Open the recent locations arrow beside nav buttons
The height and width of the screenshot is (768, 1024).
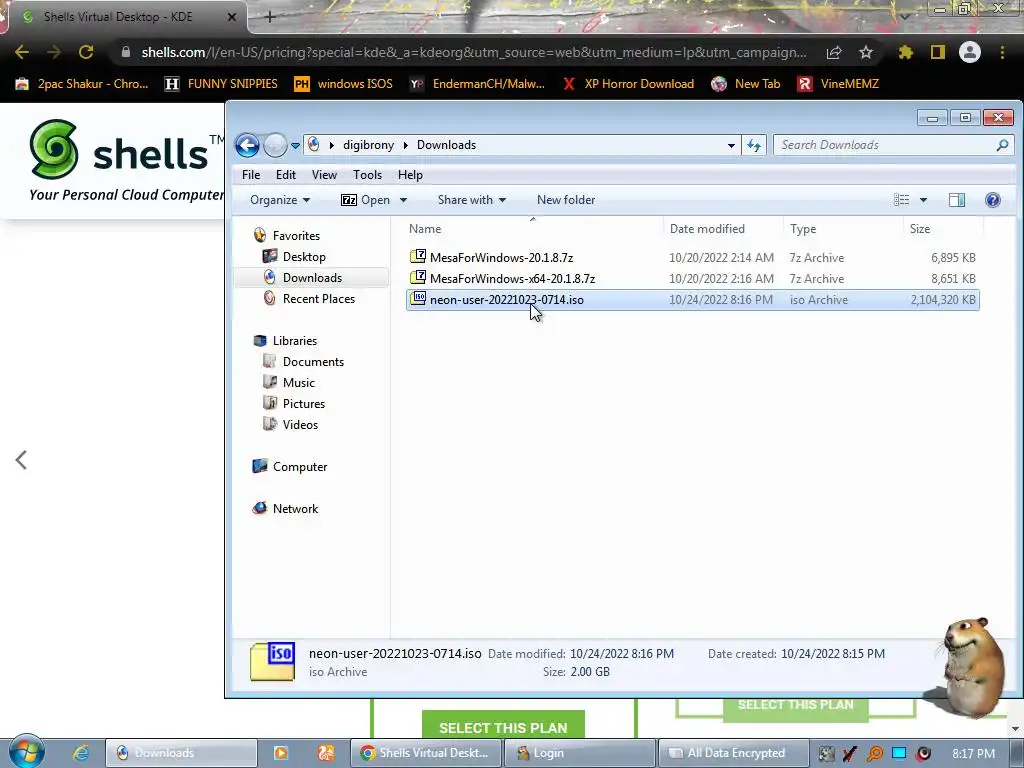(x=295, y=146)
